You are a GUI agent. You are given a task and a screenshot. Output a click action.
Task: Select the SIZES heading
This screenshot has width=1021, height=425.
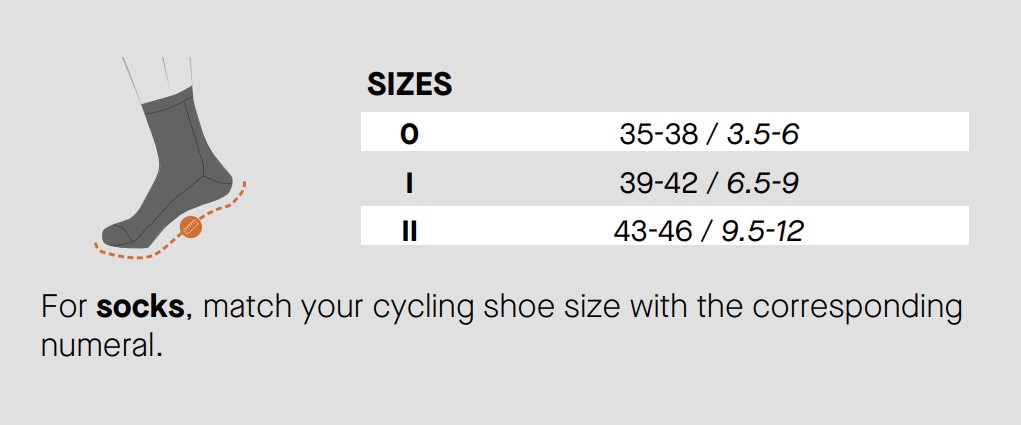(x=407, y=85)
